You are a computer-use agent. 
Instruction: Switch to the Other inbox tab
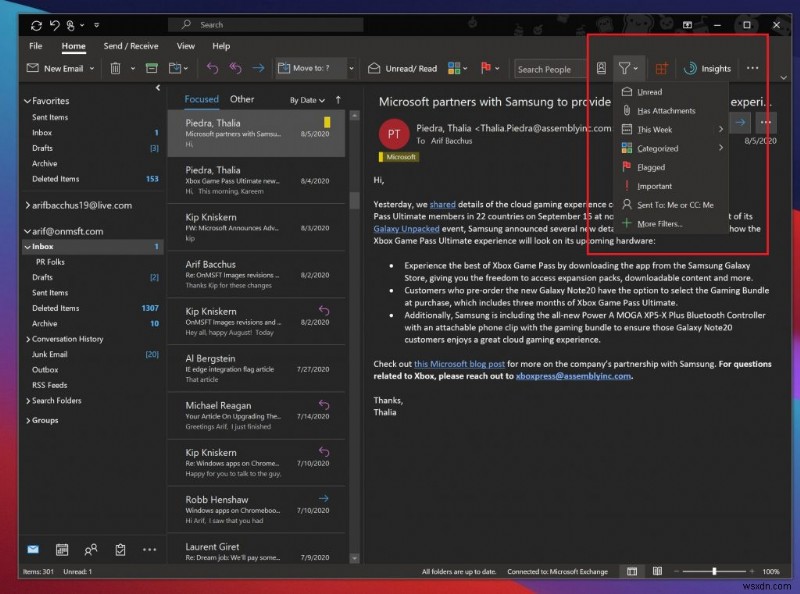point(242,99)
